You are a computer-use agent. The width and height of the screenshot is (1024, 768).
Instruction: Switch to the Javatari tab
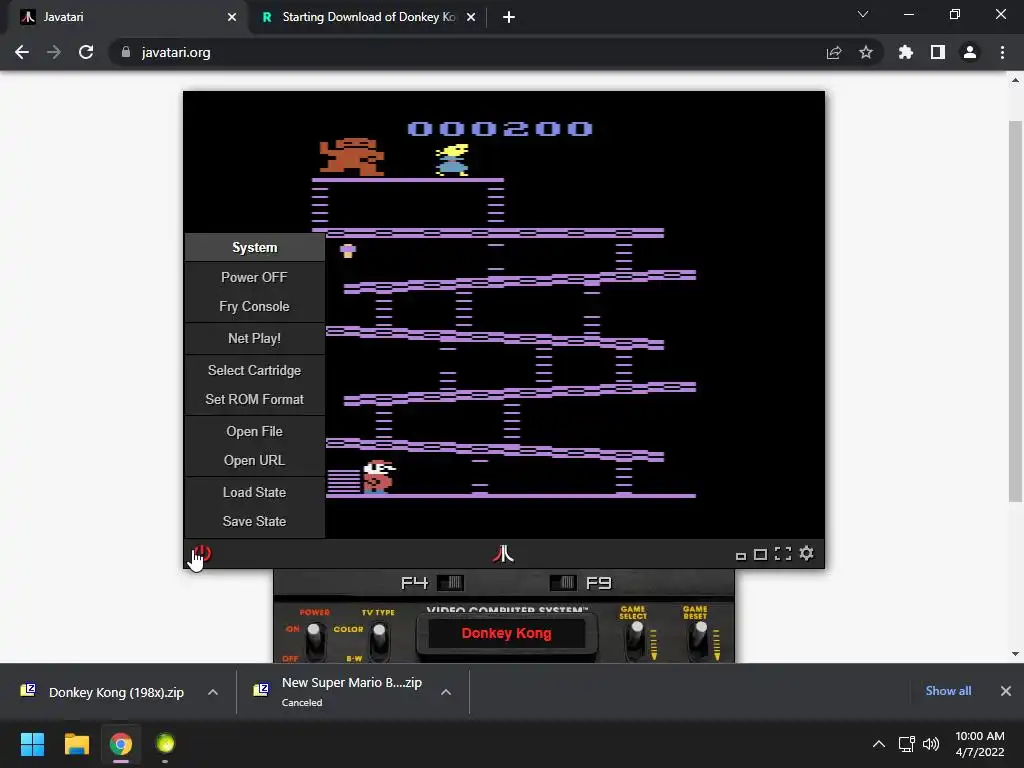point(124,17)
